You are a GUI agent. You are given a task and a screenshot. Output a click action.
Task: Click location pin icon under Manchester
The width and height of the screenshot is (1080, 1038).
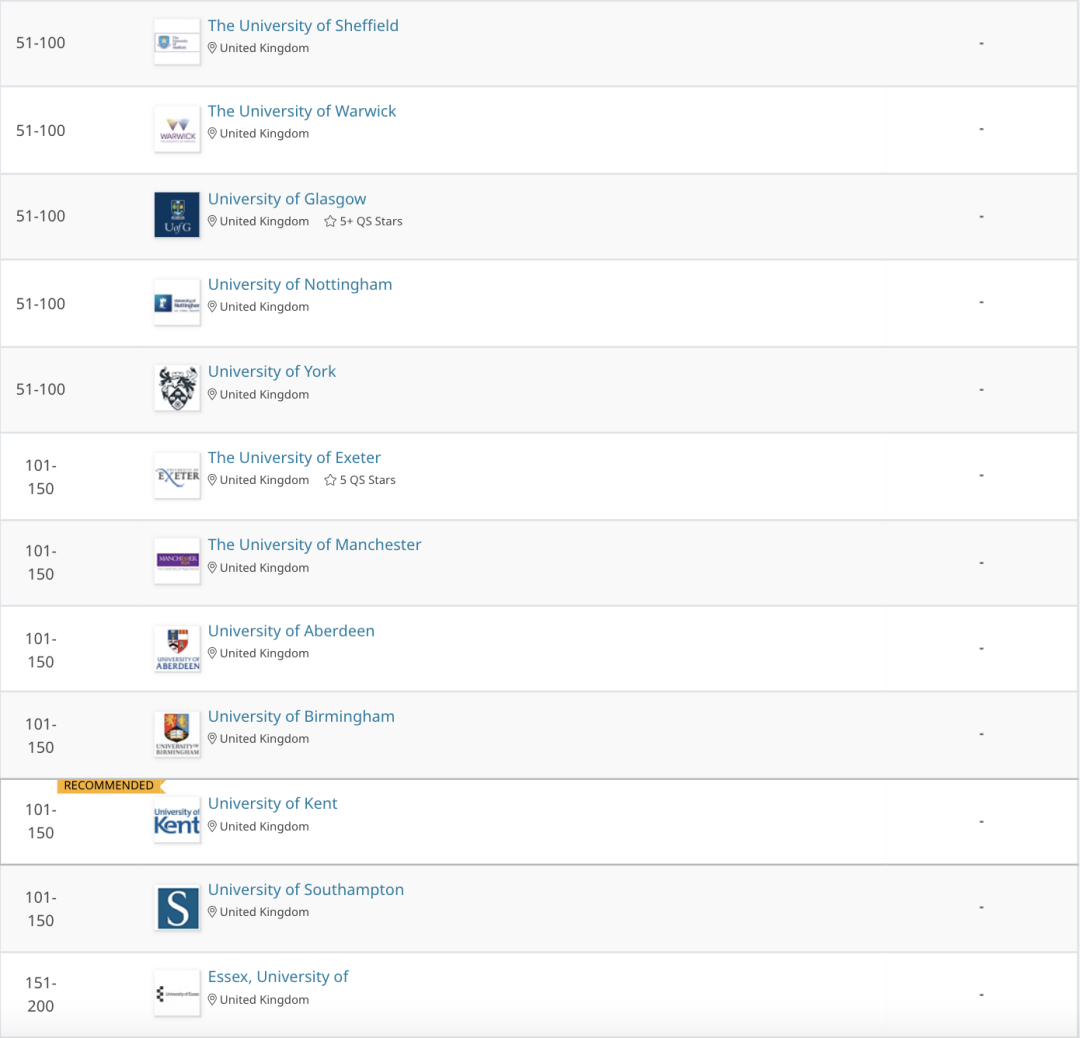(212, 568)
